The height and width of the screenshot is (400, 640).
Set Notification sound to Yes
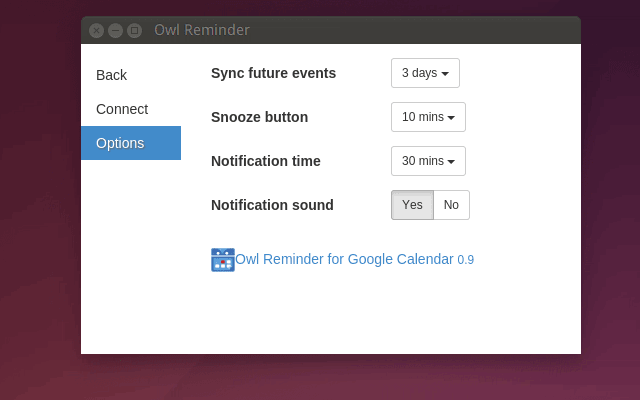412,205
